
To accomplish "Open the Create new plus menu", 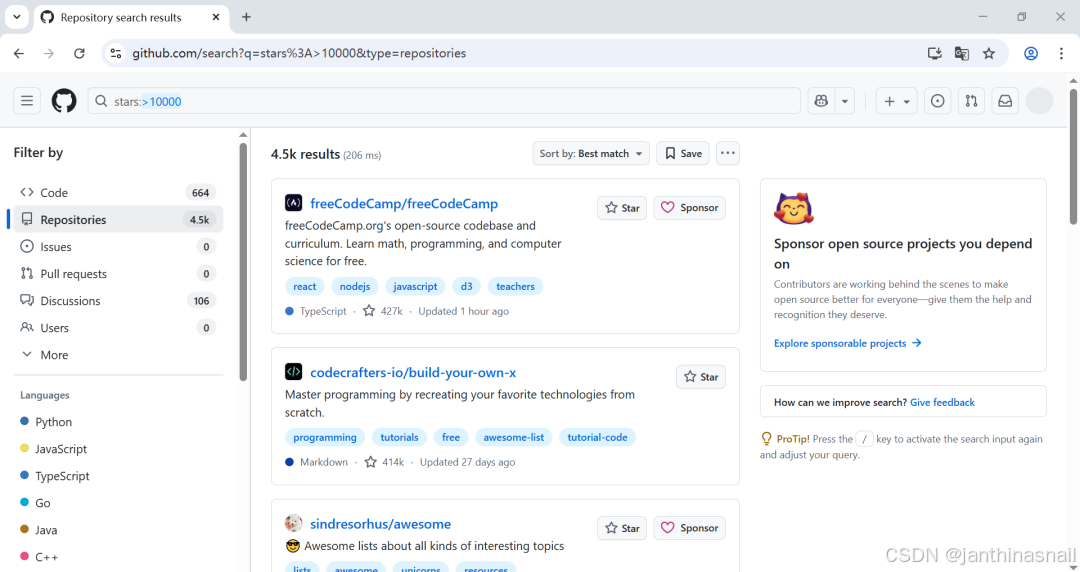I will 896,101.
